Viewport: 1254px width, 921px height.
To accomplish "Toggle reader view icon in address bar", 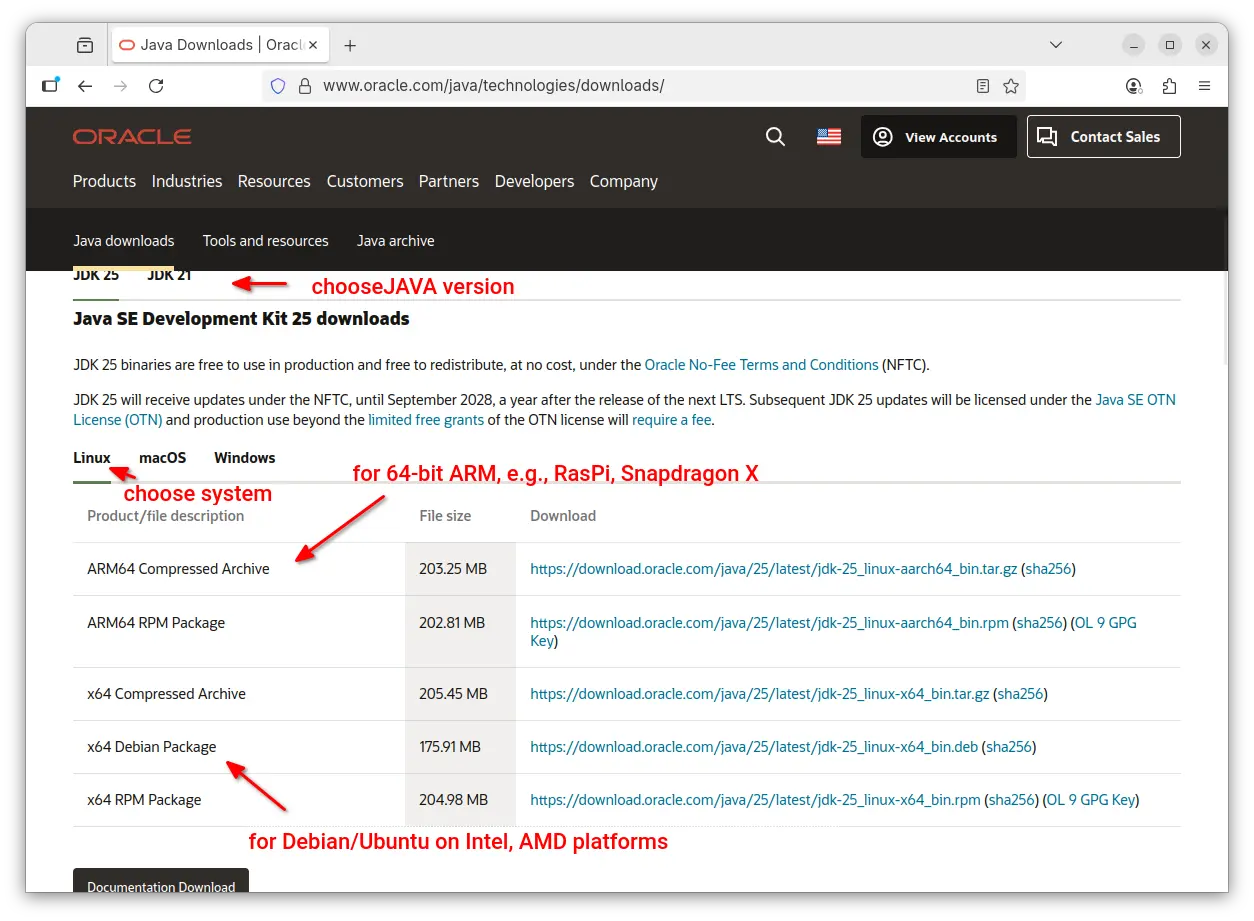I will tap(983, 86).
